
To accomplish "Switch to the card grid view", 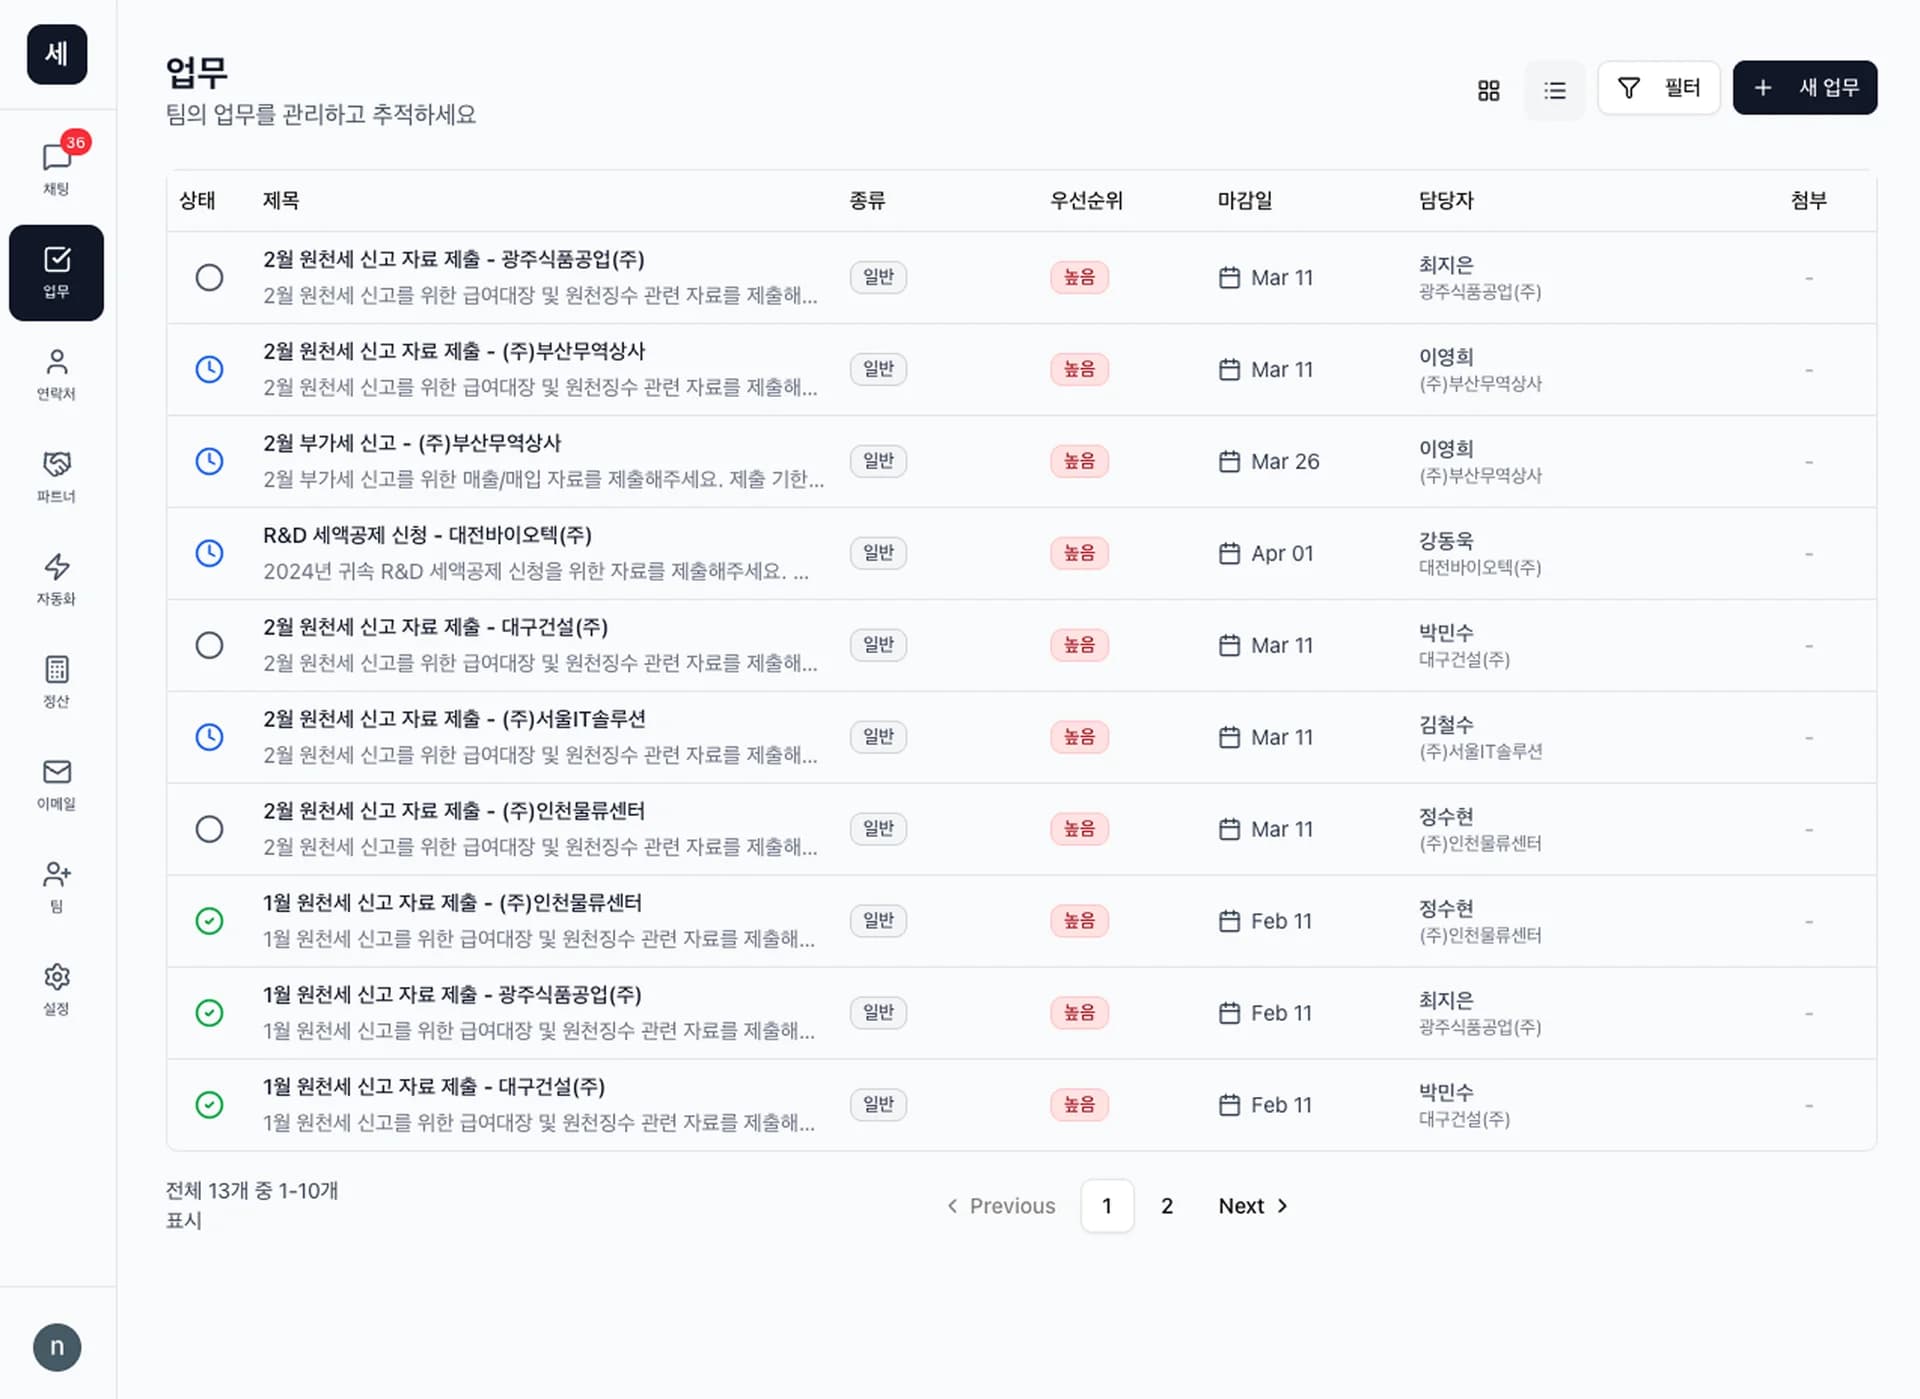I will click(x=1488, y=90).
